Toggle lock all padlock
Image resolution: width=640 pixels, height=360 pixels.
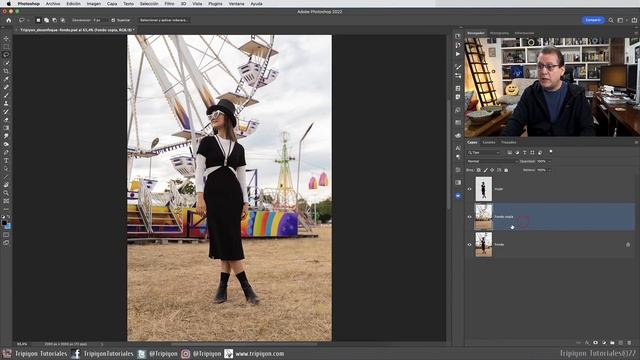tap(506, 170)
